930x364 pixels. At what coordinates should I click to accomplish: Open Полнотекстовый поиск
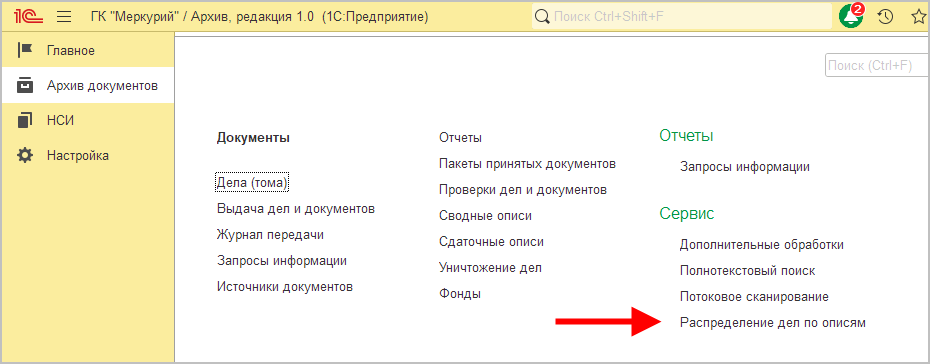click(747, 271)
